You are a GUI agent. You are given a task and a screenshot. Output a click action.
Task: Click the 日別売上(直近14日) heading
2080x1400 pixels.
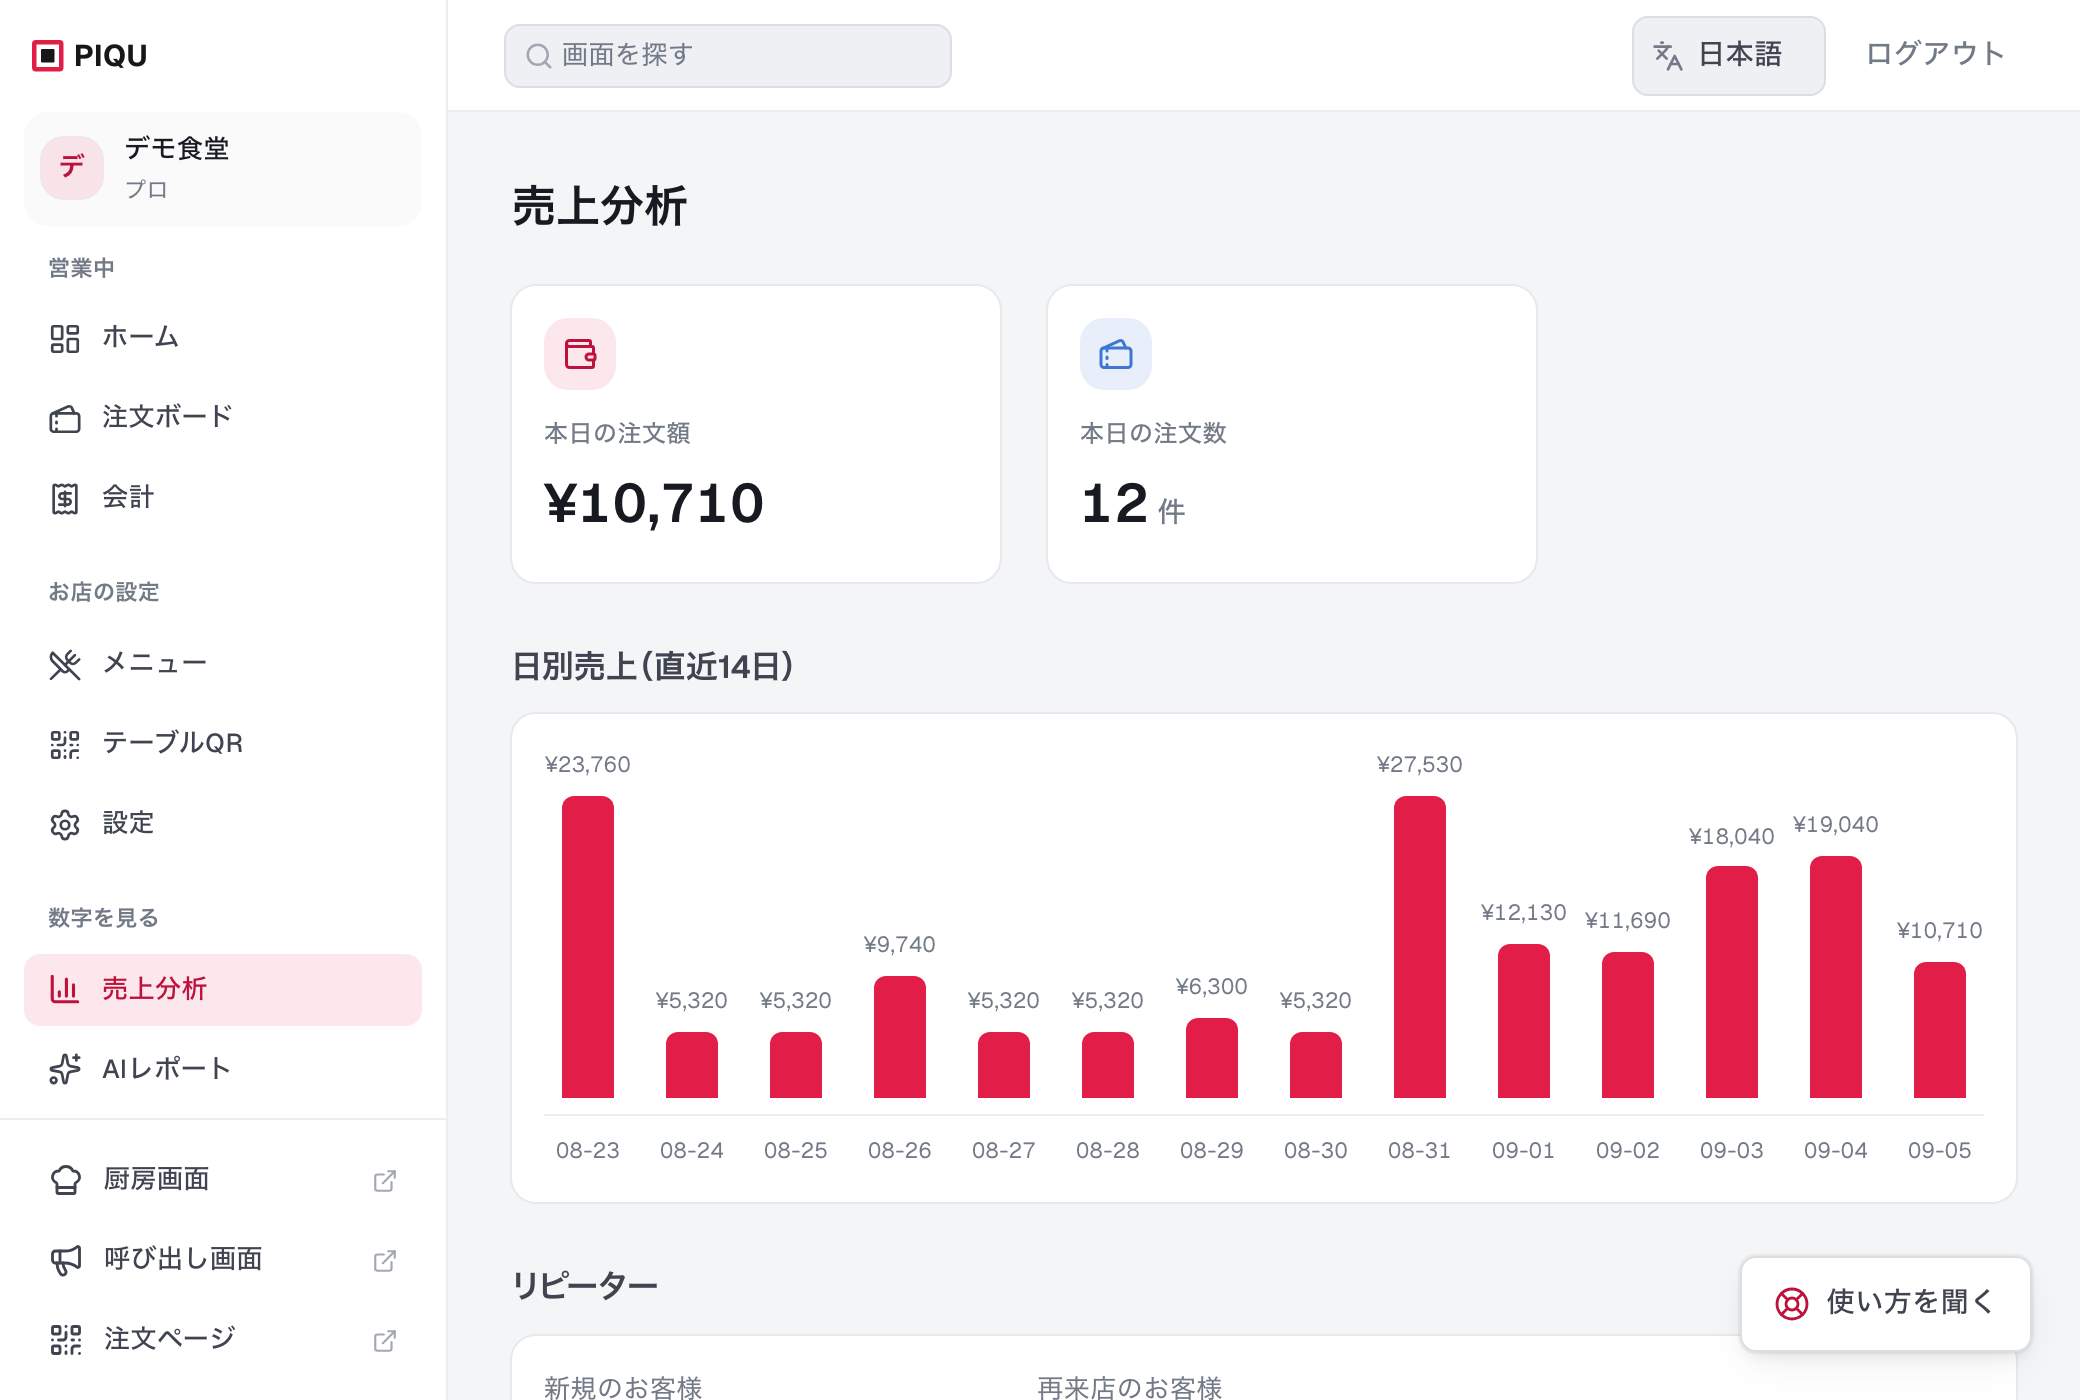pyautogui.click(x=653, y=666)
